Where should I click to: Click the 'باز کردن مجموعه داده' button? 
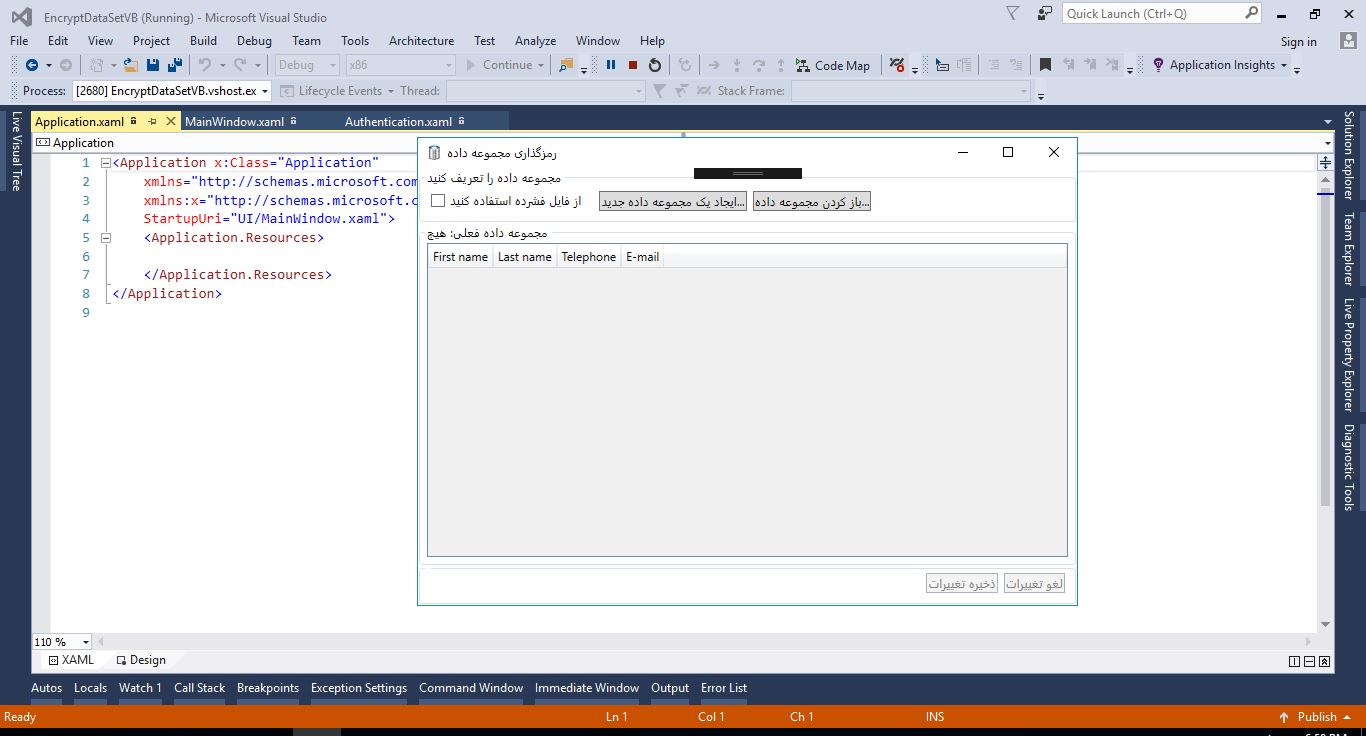click(x=812, y=202)
